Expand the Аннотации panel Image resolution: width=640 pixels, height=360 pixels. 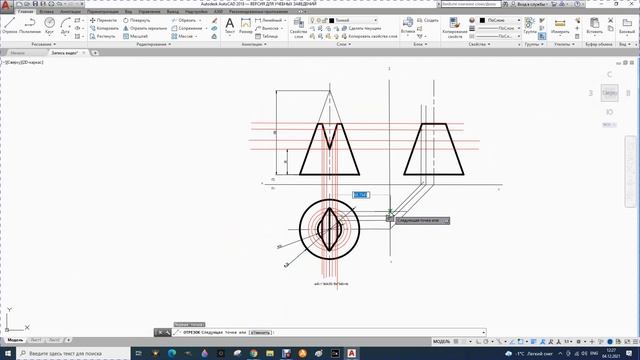254,44
